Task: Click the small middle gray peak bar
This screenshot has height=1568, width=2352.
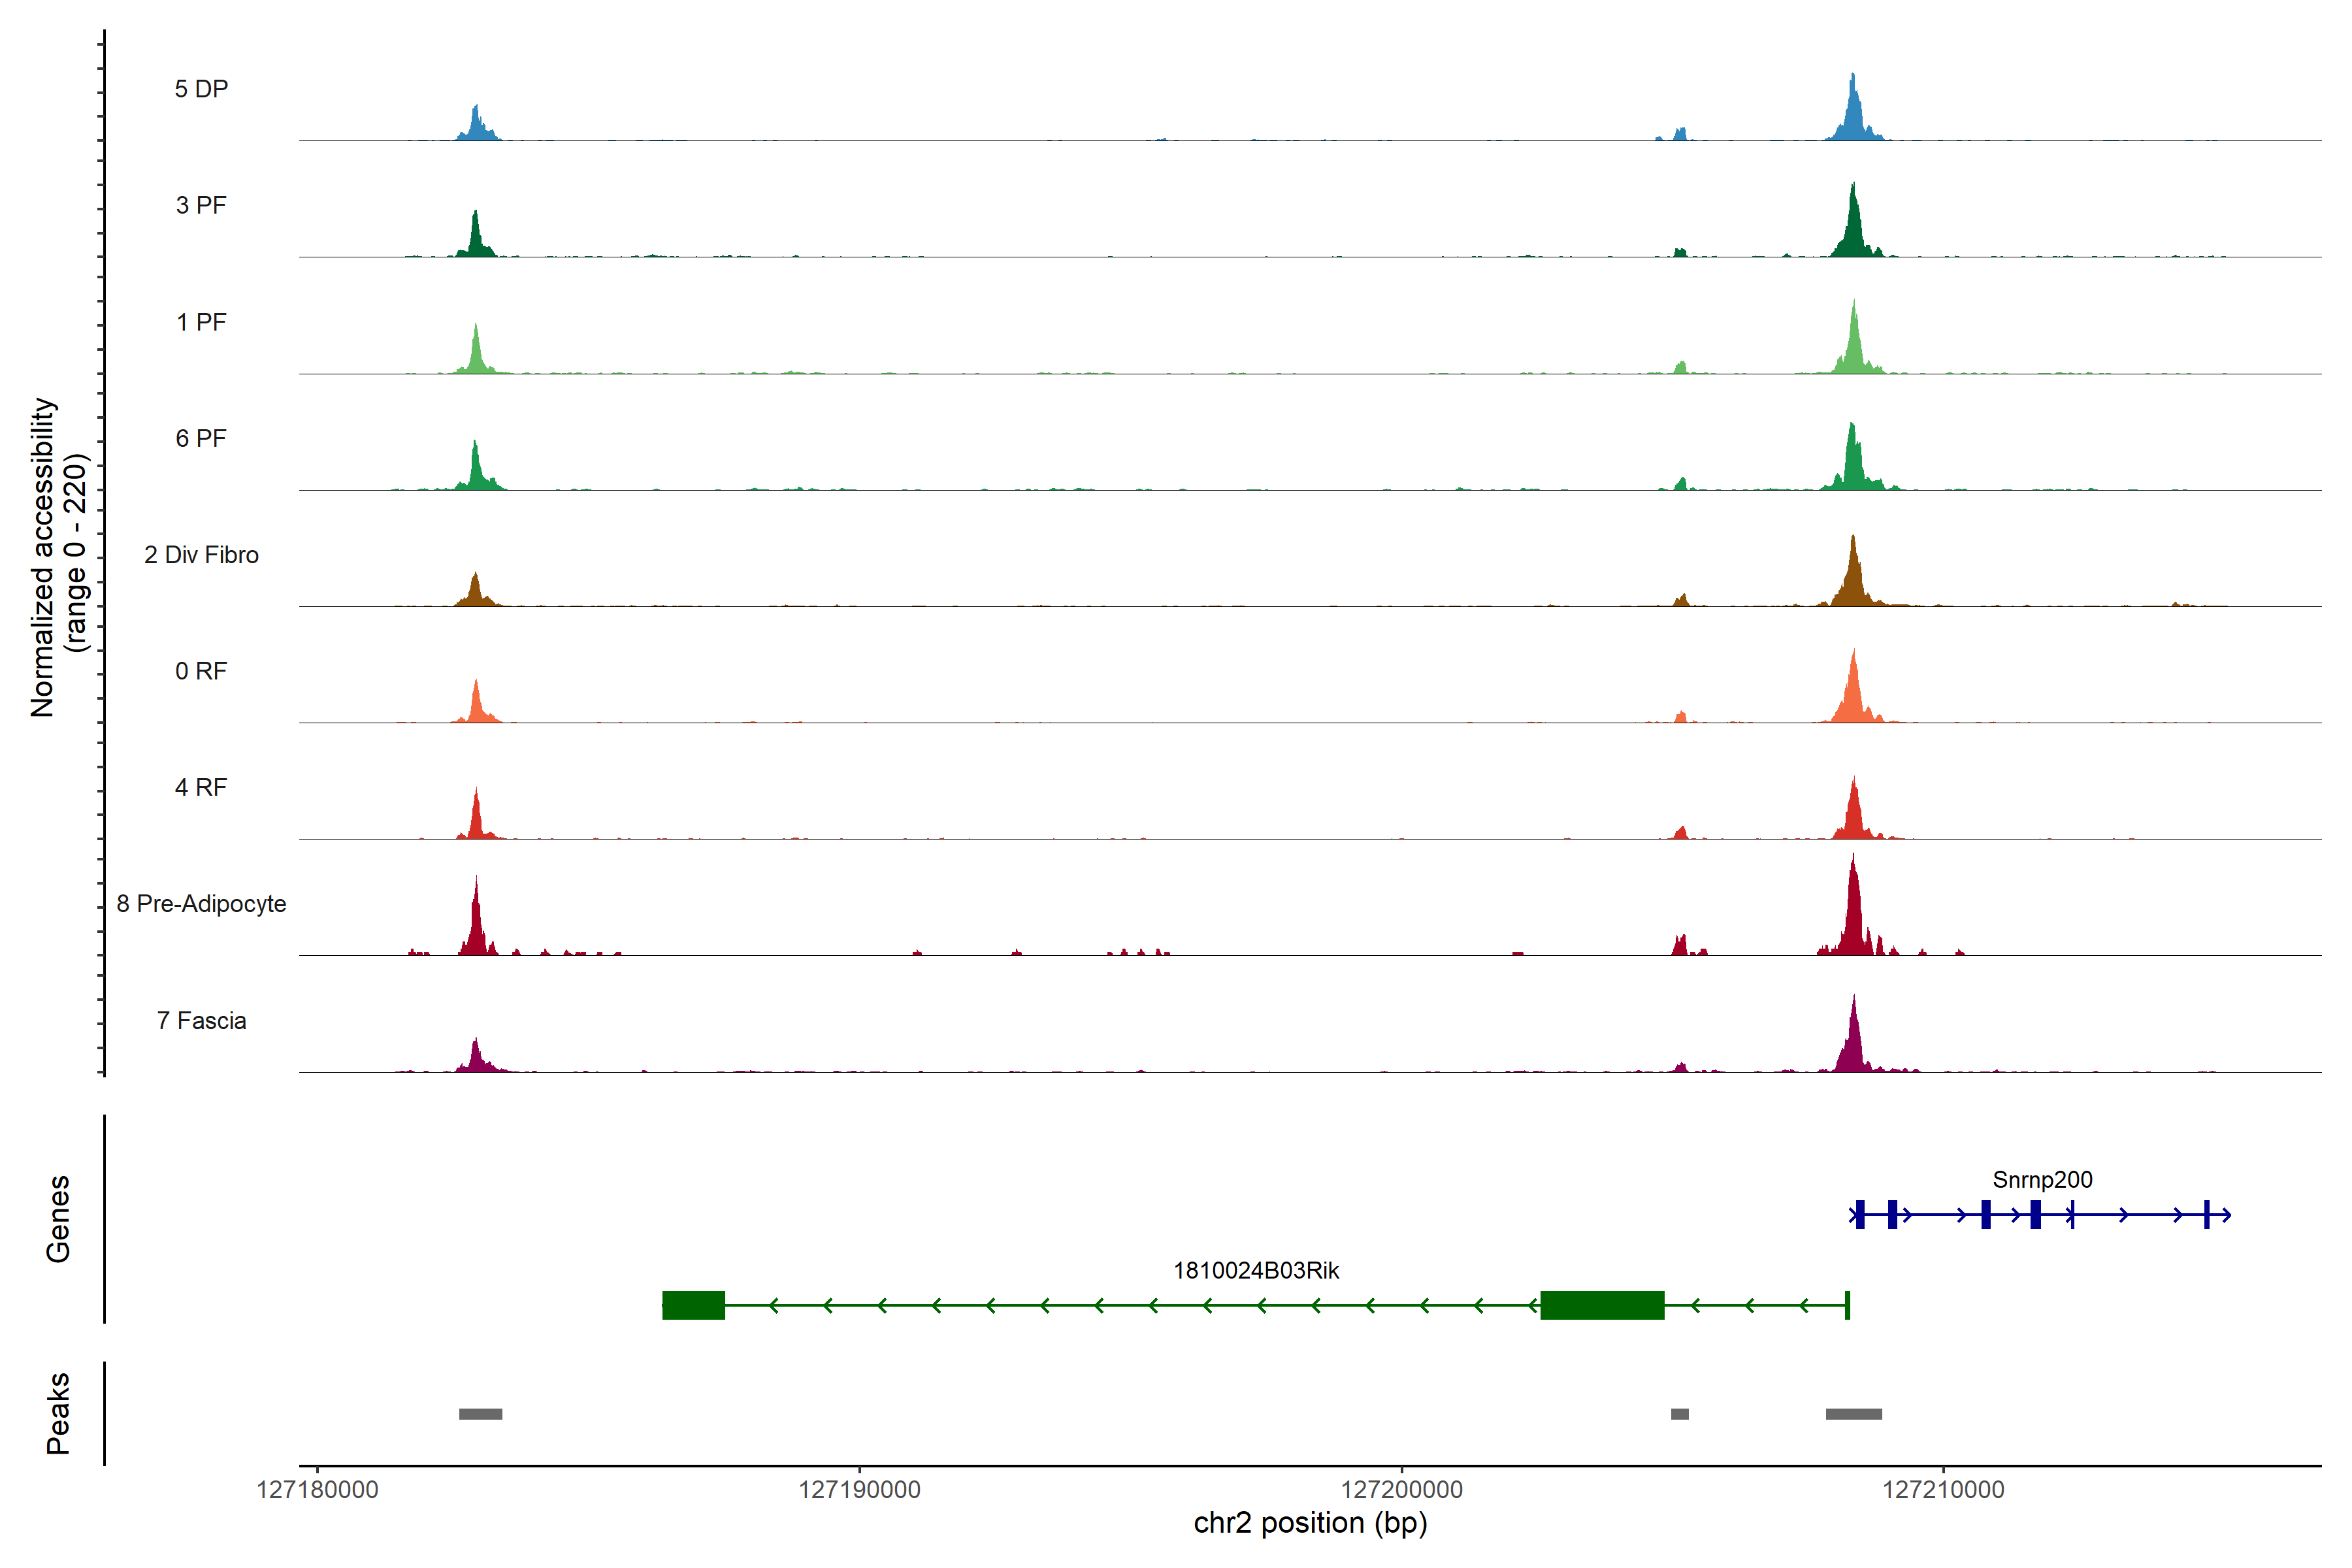Action: pos(1679,1413)
